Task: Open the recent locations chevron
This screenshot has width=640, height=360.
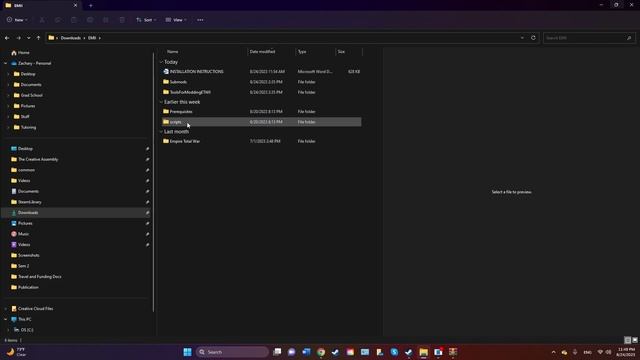Action: click(x=29, y=38)
